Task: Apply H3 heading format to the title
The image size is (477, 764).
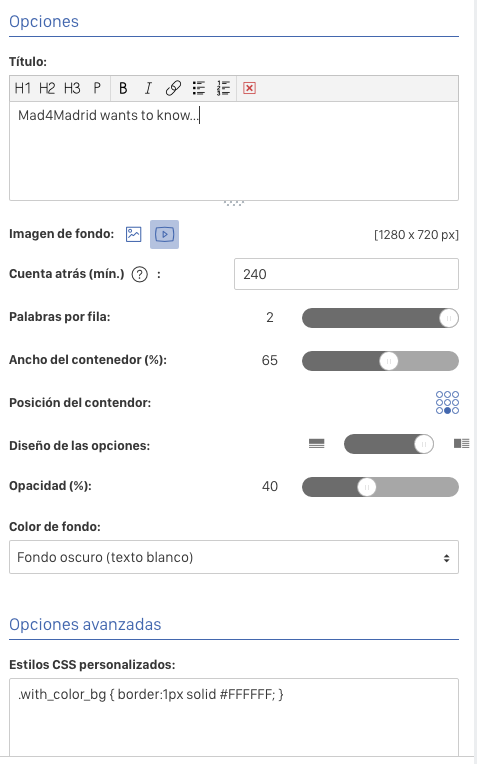Action: coord(72,88)
